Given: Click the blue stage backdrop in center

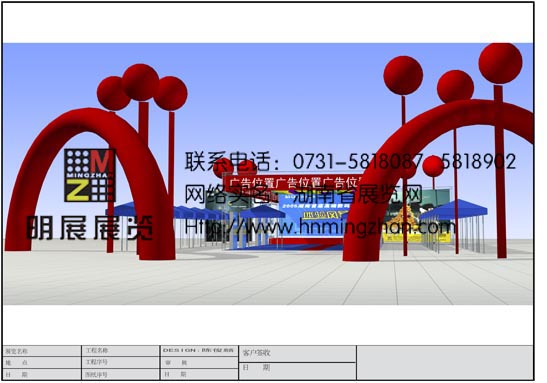Looking at the screenshot, I should coord(314,215).
